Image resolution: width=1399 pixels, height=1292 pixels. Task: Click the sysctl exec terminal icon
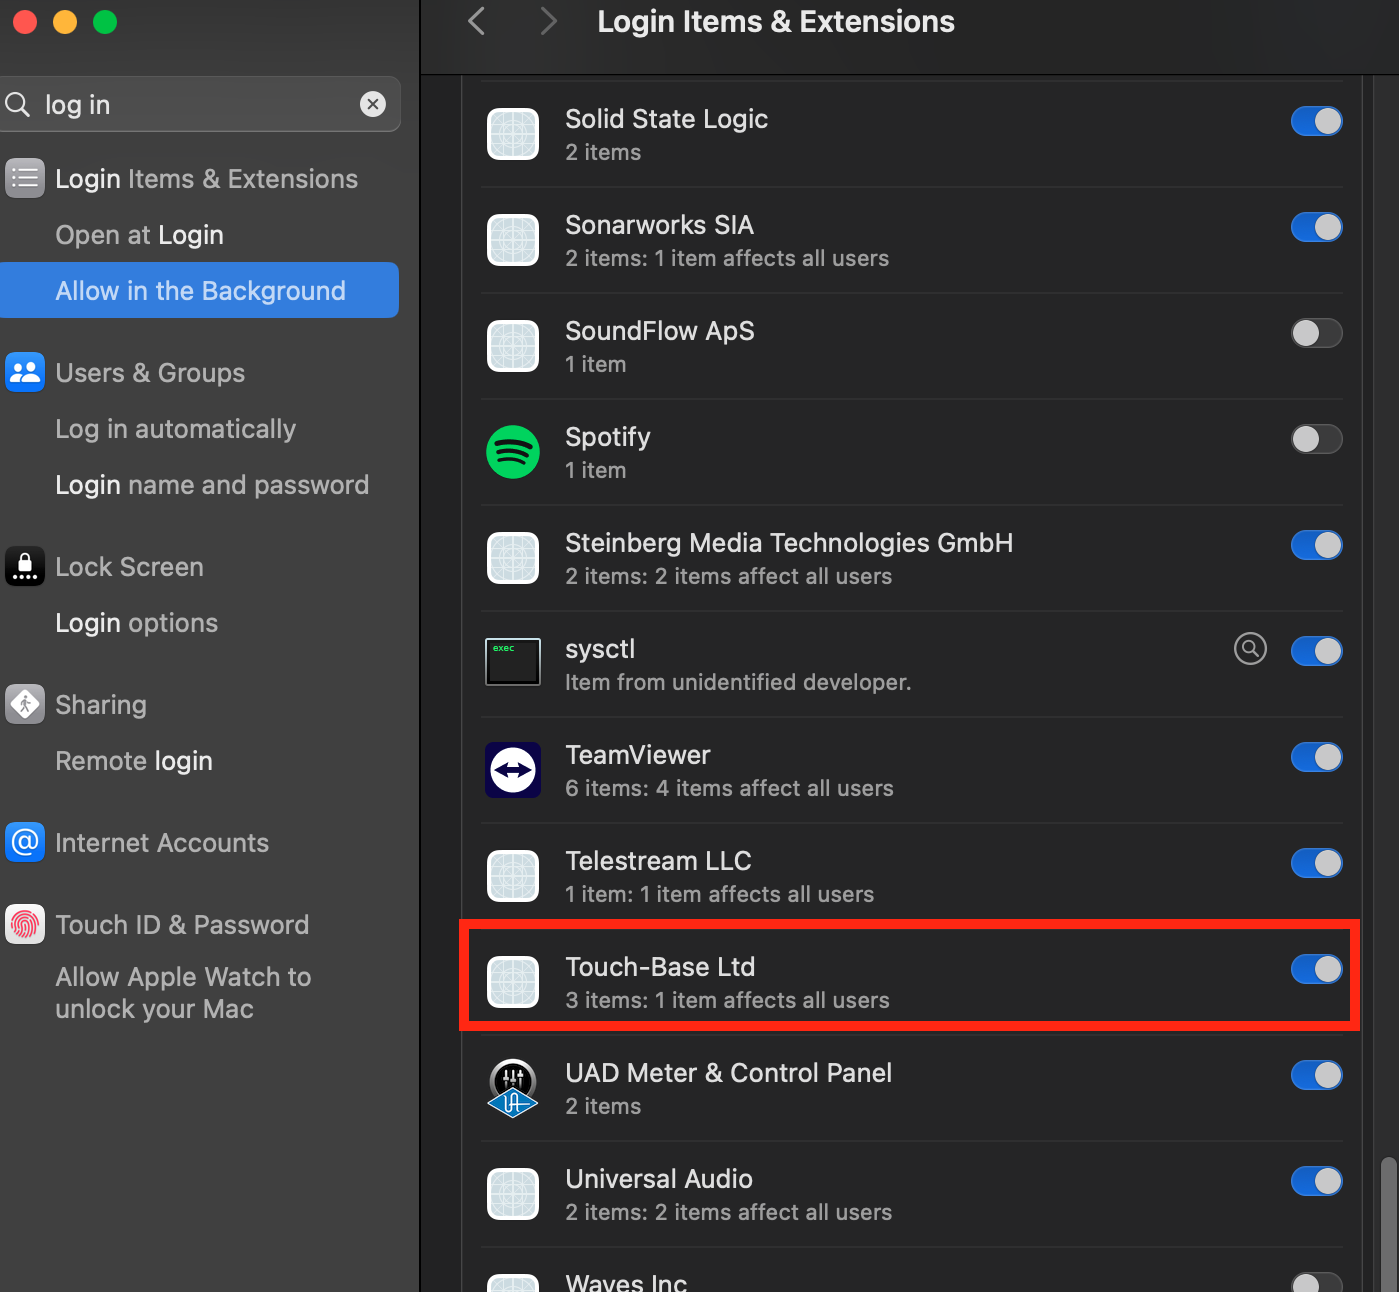coord(513,662)
